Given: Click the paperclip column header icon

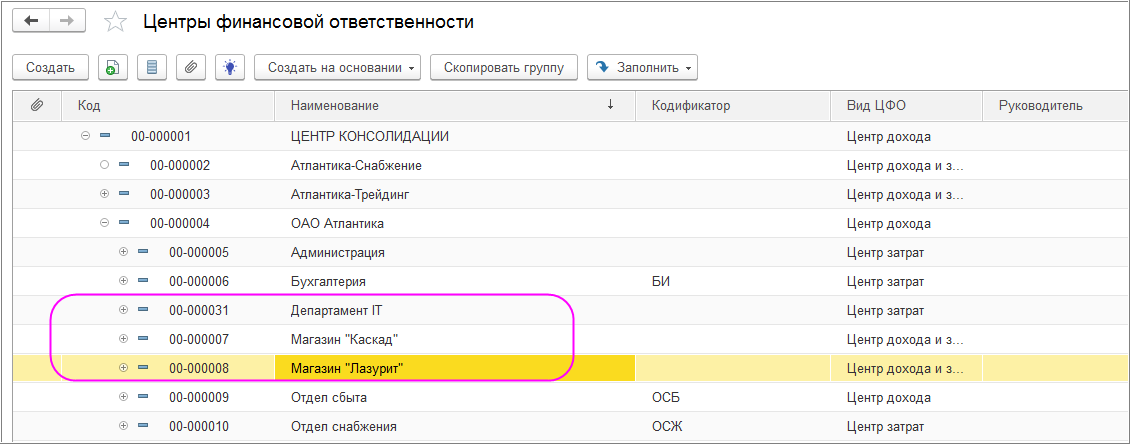Looking at the screenshot, I should [x=37, y=105].
